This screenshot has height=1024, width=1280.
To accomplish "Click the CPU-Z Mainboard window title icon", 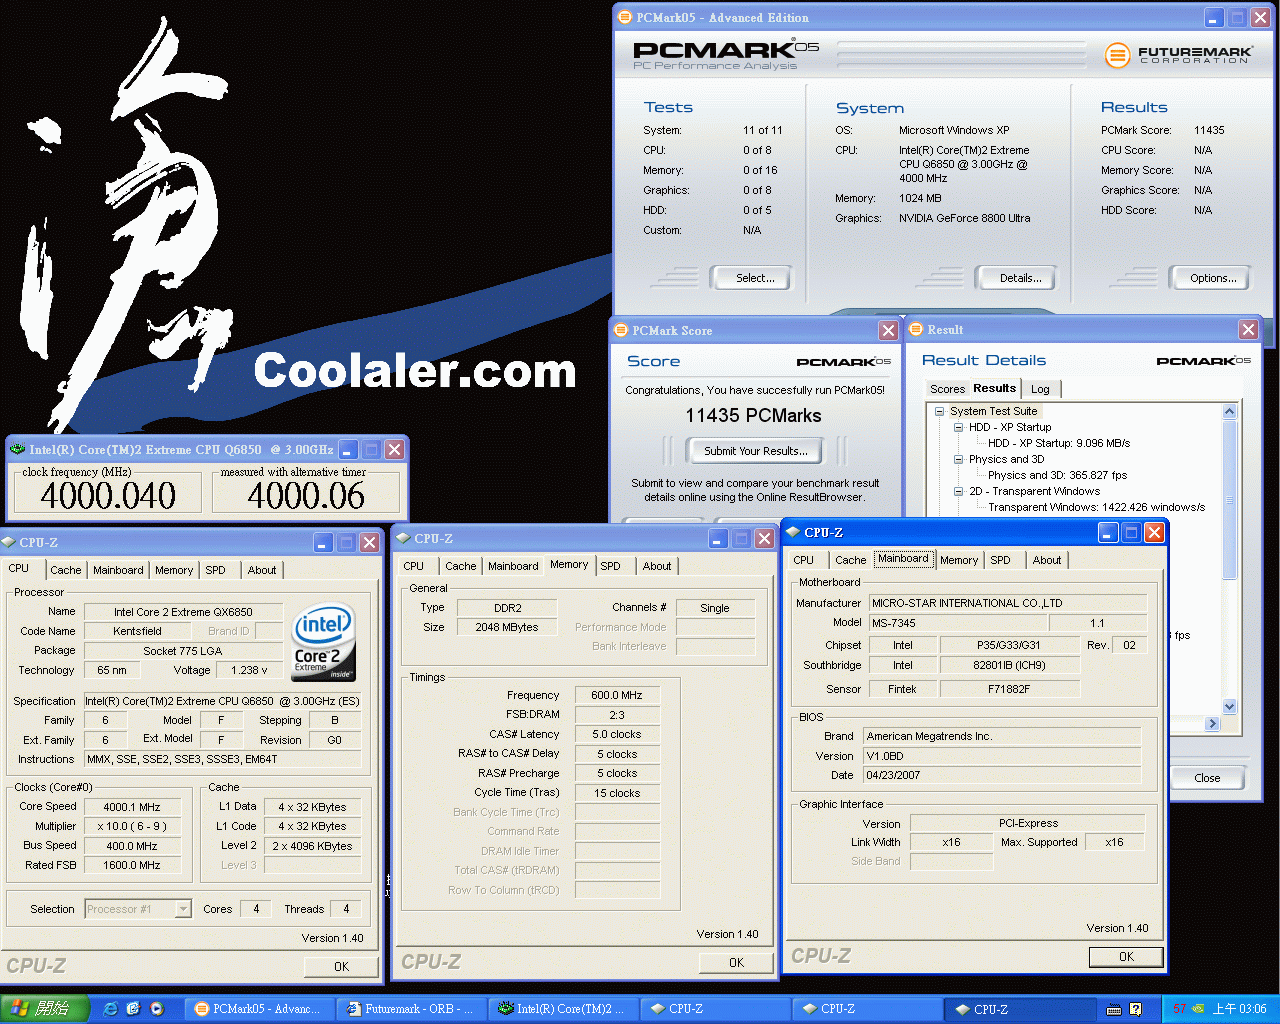I will (793, 532).
